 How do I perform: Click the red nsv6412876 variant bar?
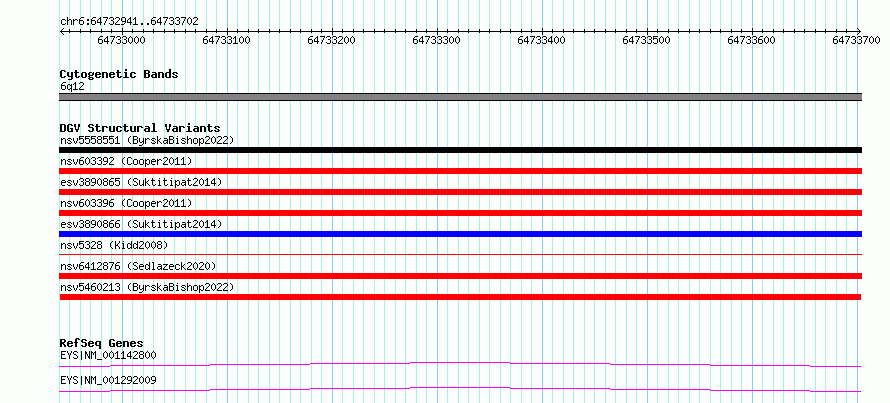pyautogui.click(x=461, y=276)
